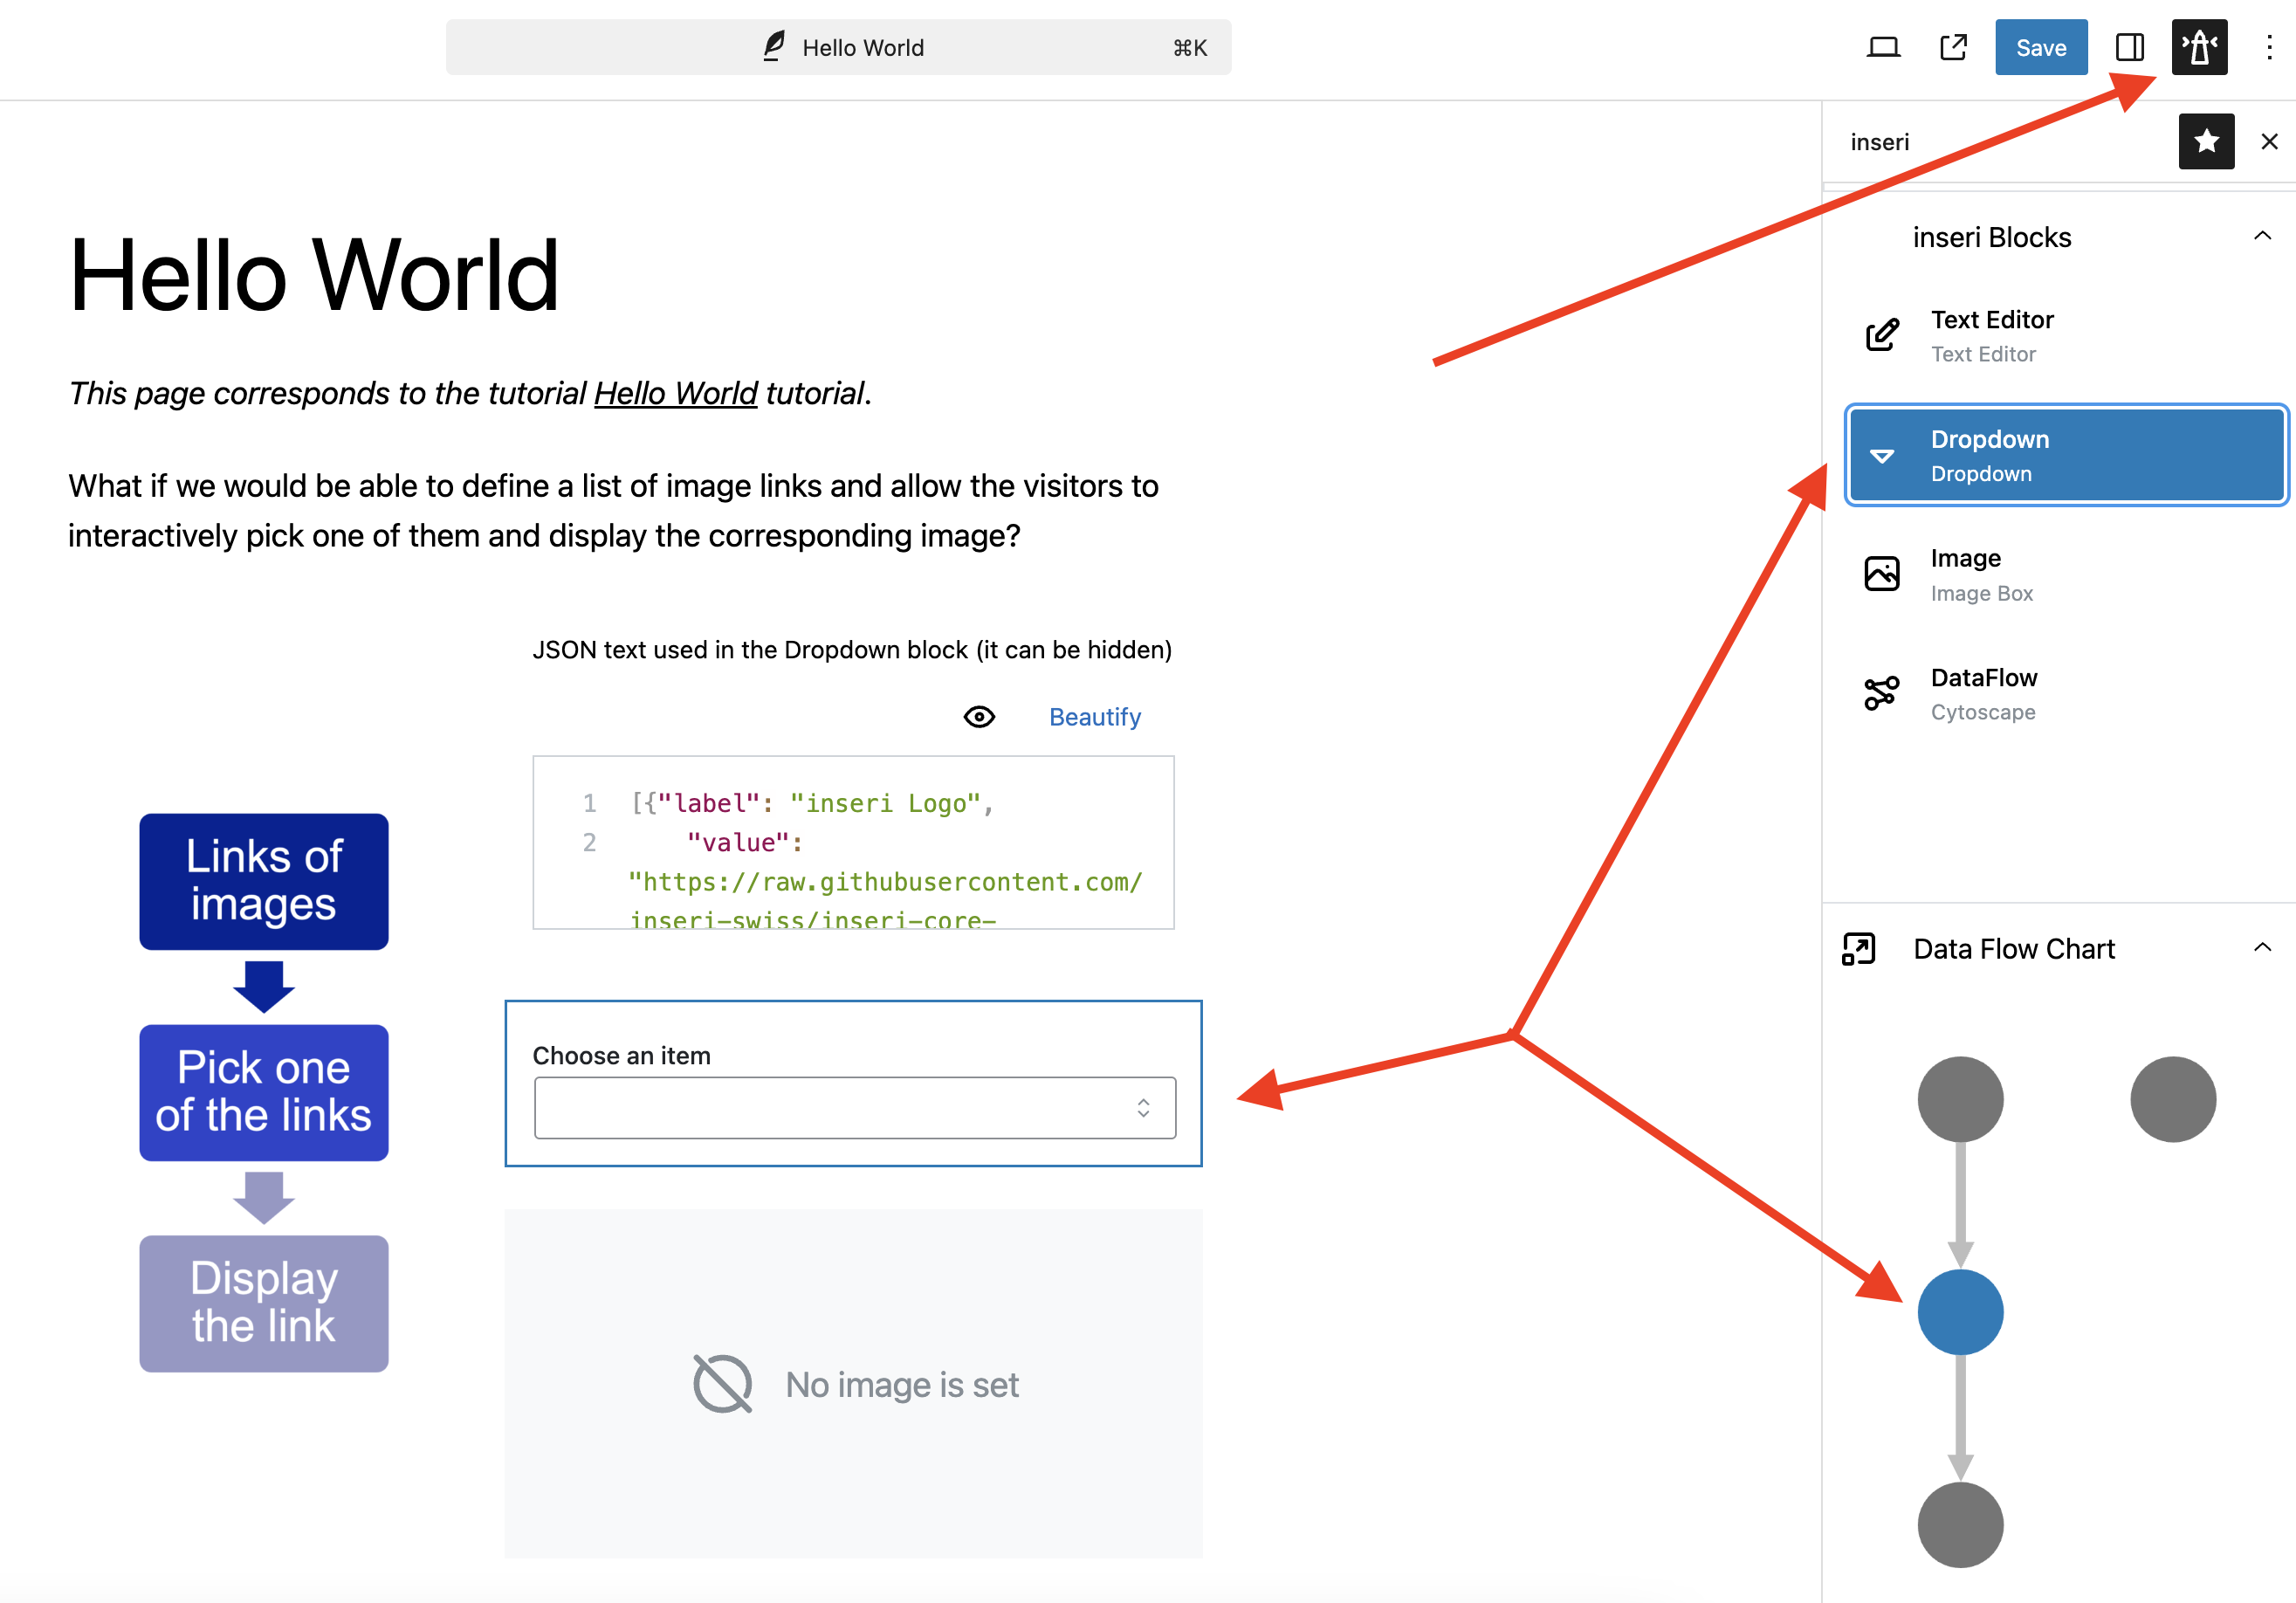
Task: Collapse the Data Flow Chart section
Action: (2263, 947)
